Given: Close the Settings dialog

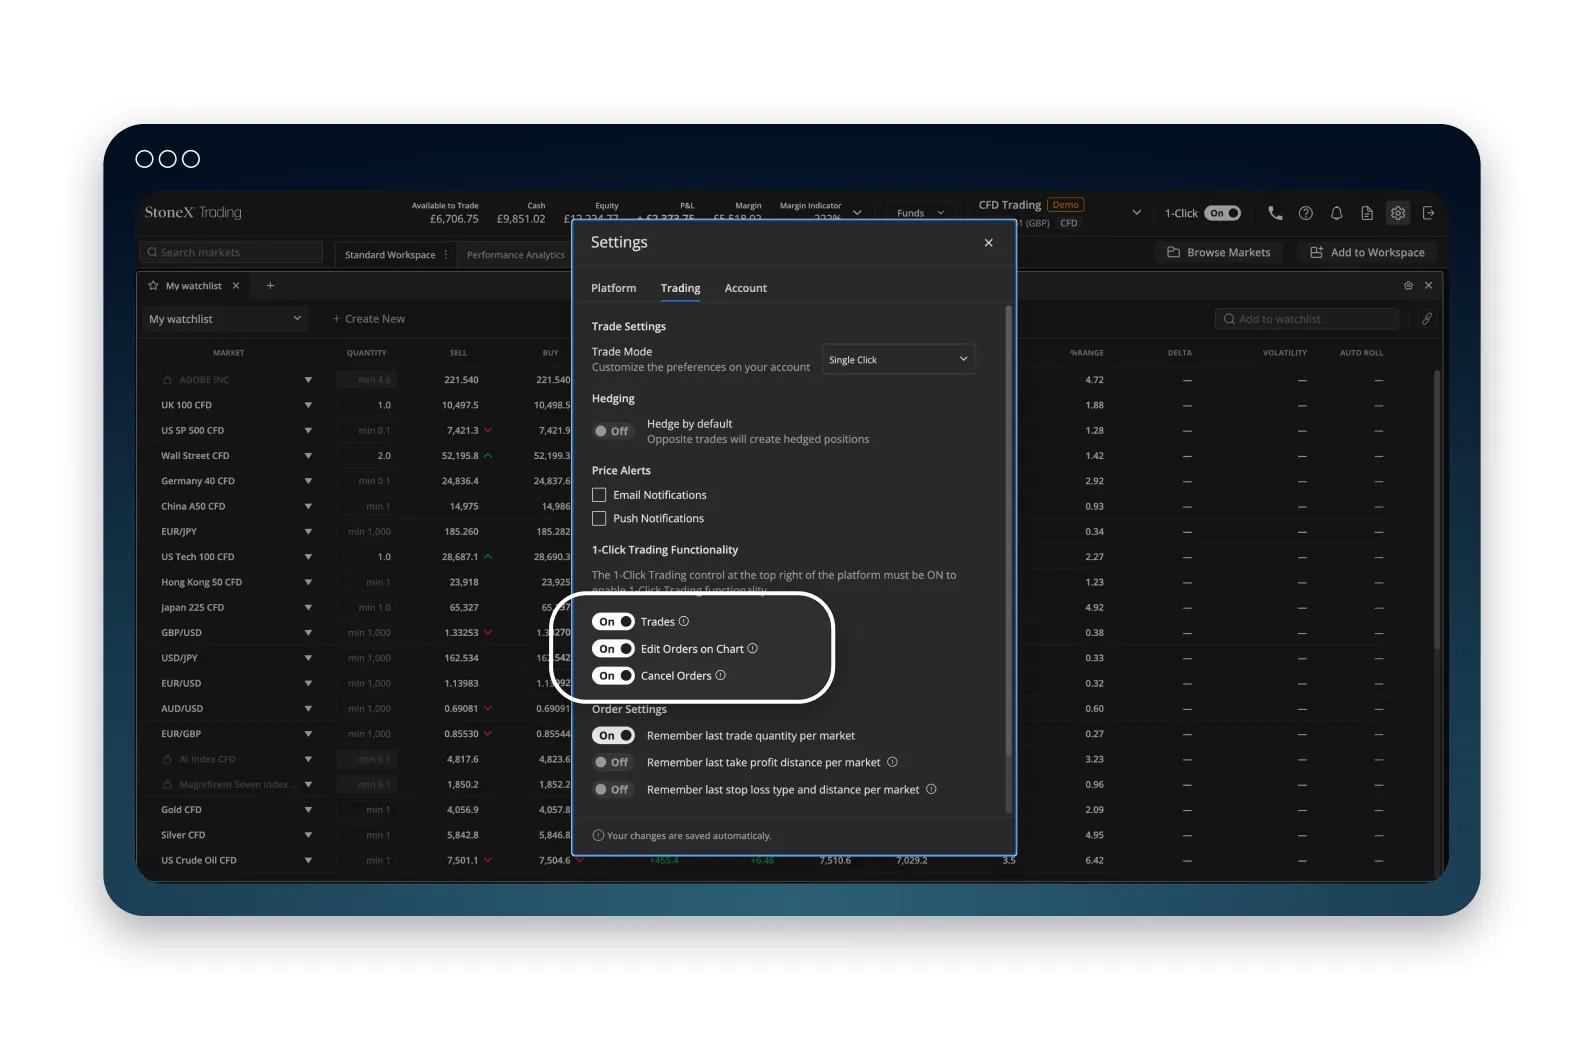Looking at the screenshot, I should click(988, 243).
